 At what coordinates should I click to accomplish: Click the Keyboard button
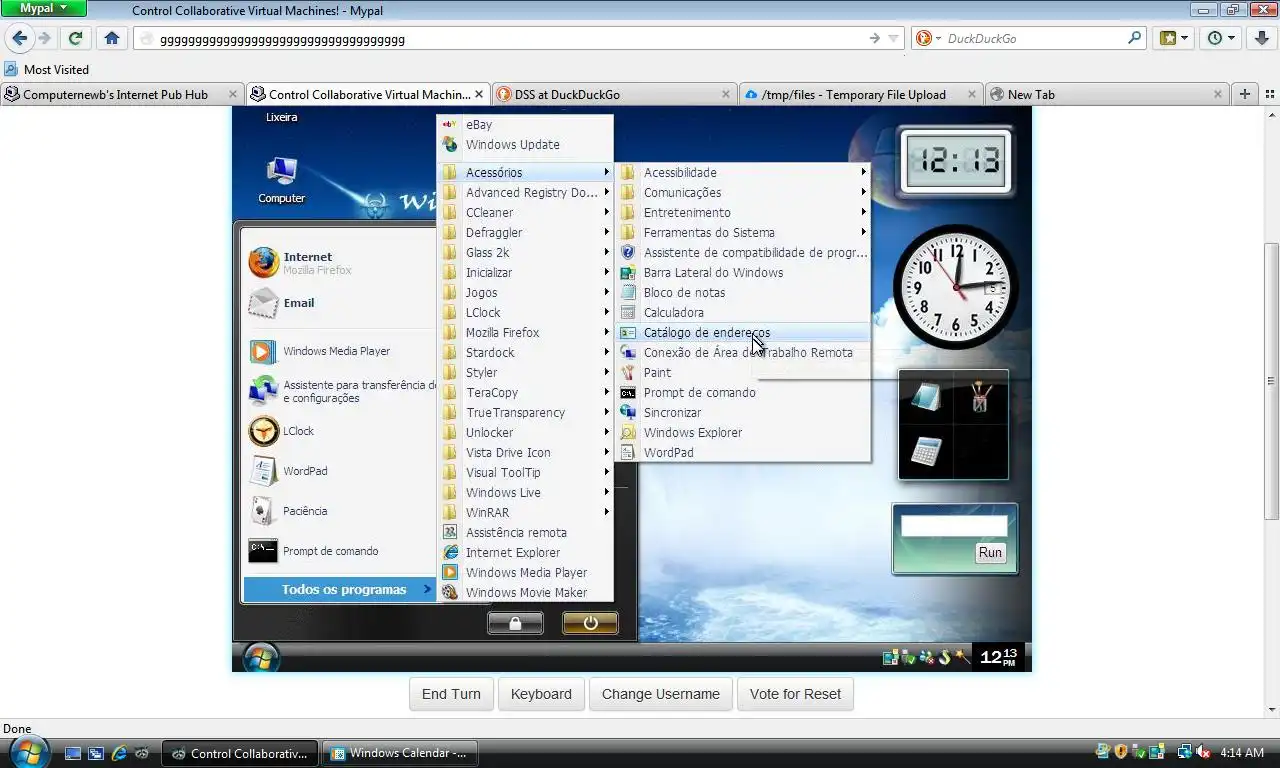coord(541,694)
